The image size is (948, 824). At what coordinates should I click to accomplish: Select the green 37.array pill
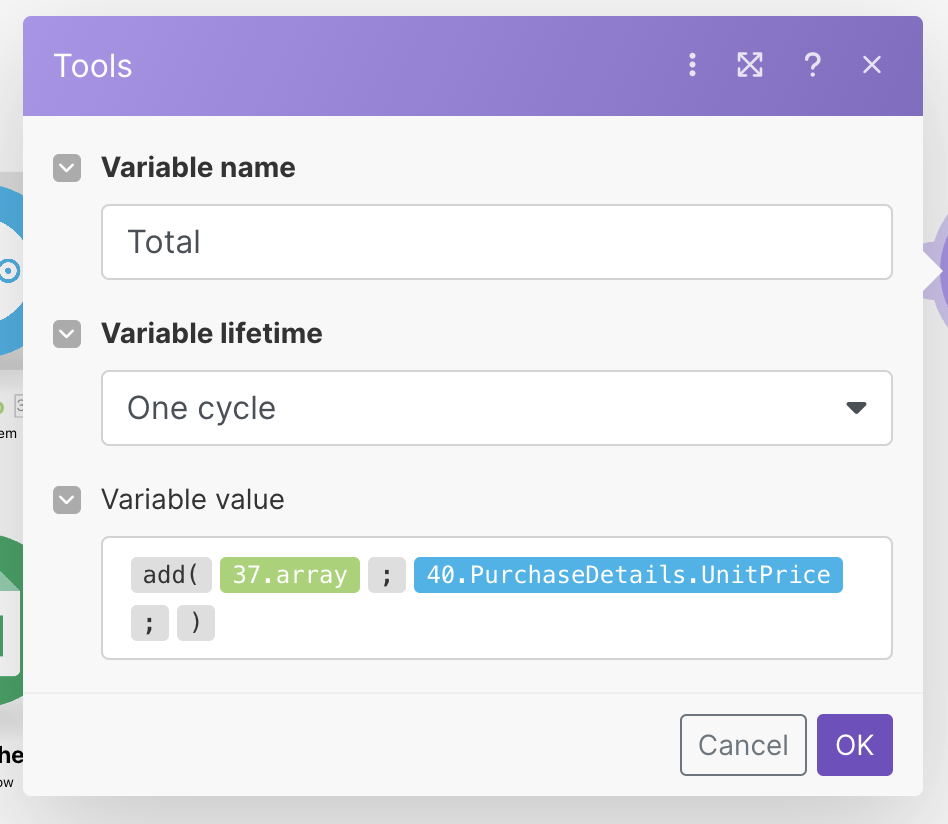coord(289,575)
